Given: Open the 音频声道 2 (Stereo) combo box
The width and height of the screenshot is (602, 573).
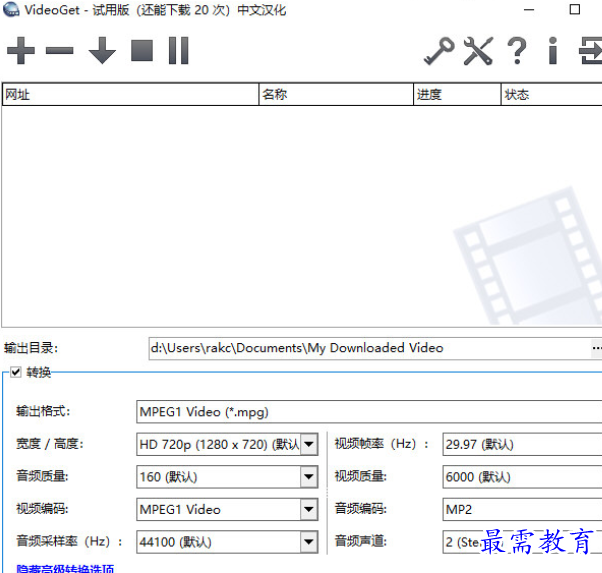Looking at the screenshot, I should click(522, 542).
